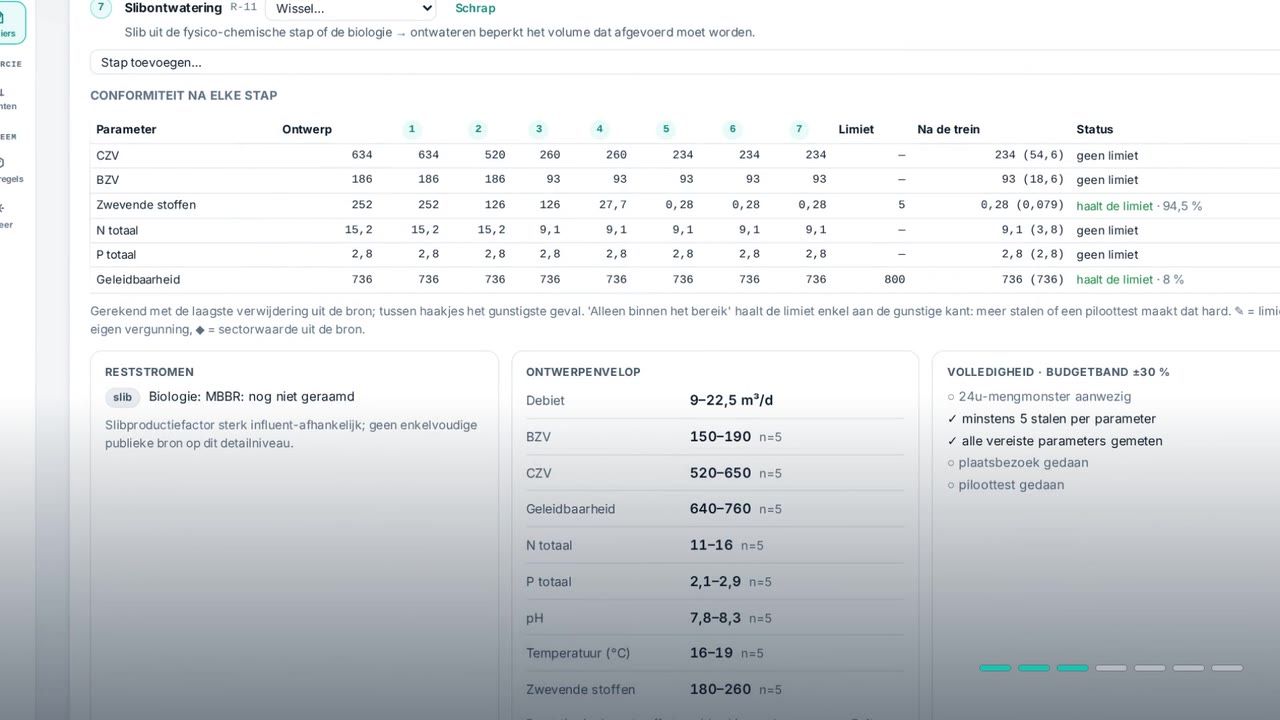Click 'Biologie: MBBR: nog niet geraamd' text
1280x720 pixels.
(251, 397)
